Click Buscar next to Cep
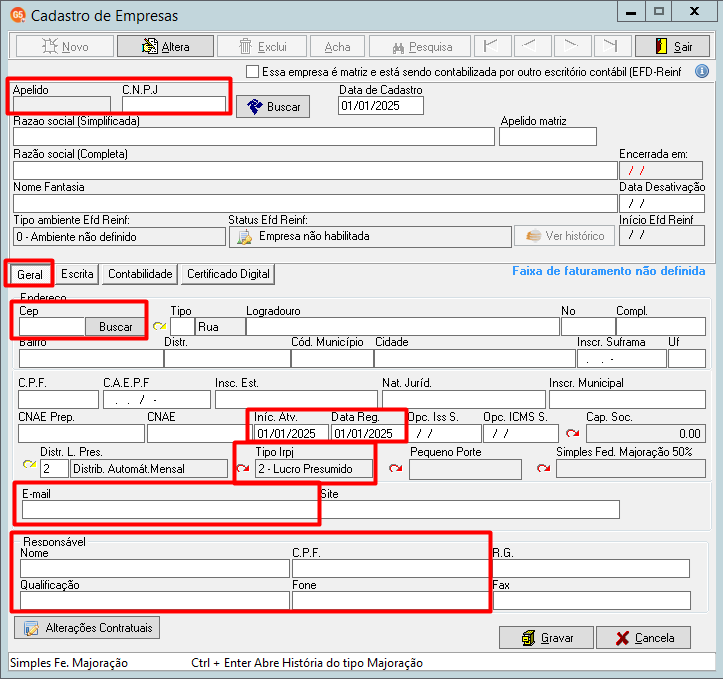Viewport: 723px width, 679px height. tap(115, 326)
